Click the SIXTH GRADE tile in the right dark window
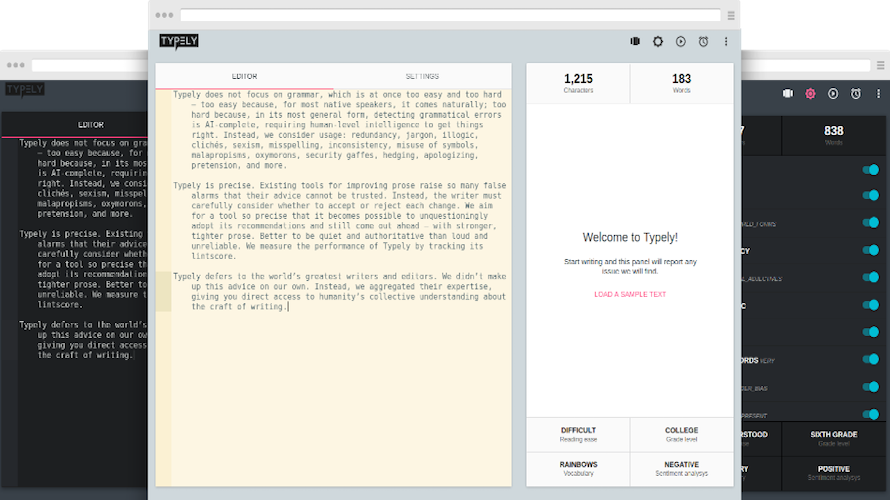The height and width of the screenshot is (500, 890). point(833,439)
